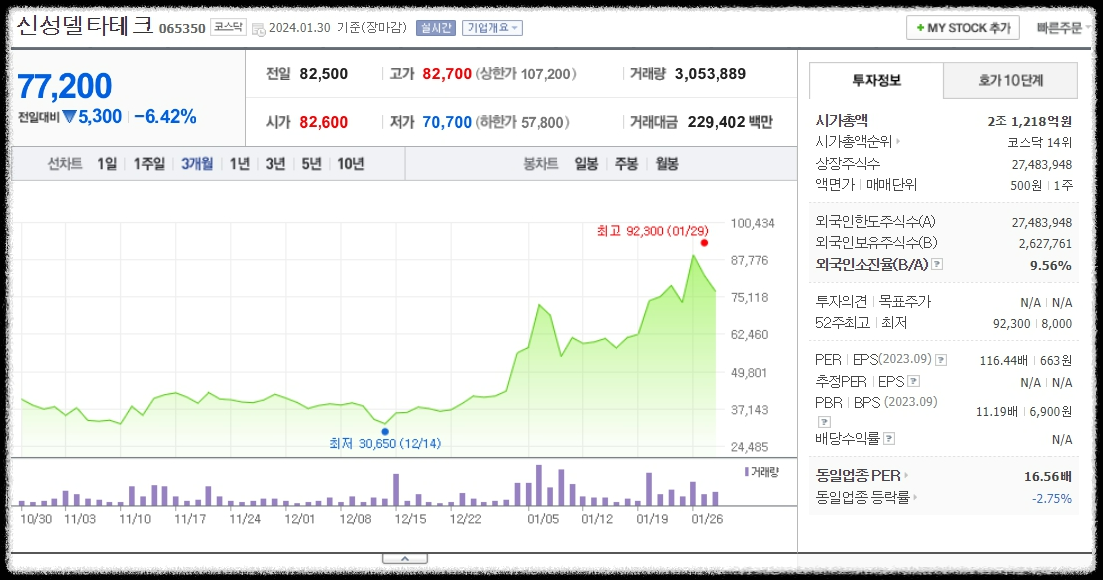Select the 3년 line chart period

coord(276,164)
